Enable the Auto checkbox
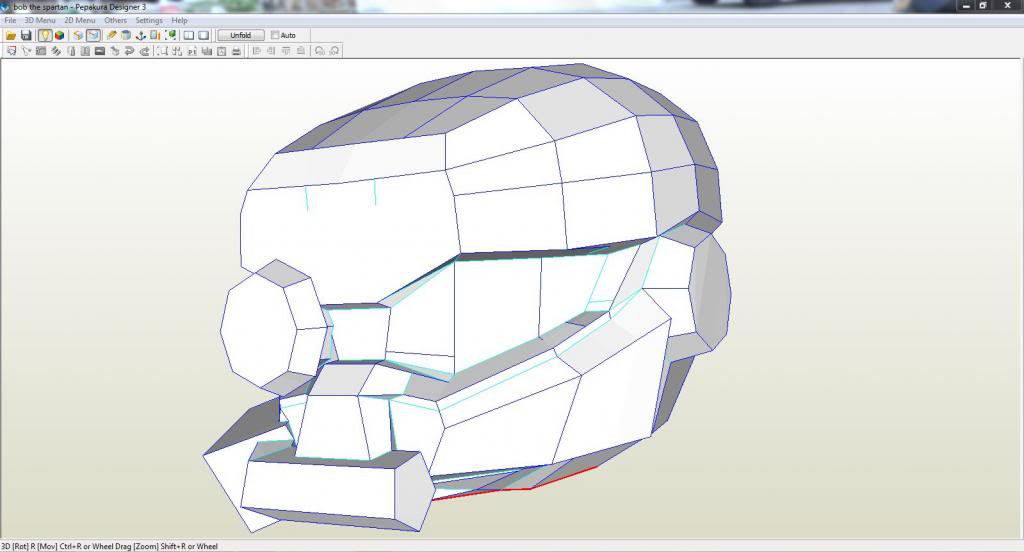1024x552 pixels. [x=275, y=35]
